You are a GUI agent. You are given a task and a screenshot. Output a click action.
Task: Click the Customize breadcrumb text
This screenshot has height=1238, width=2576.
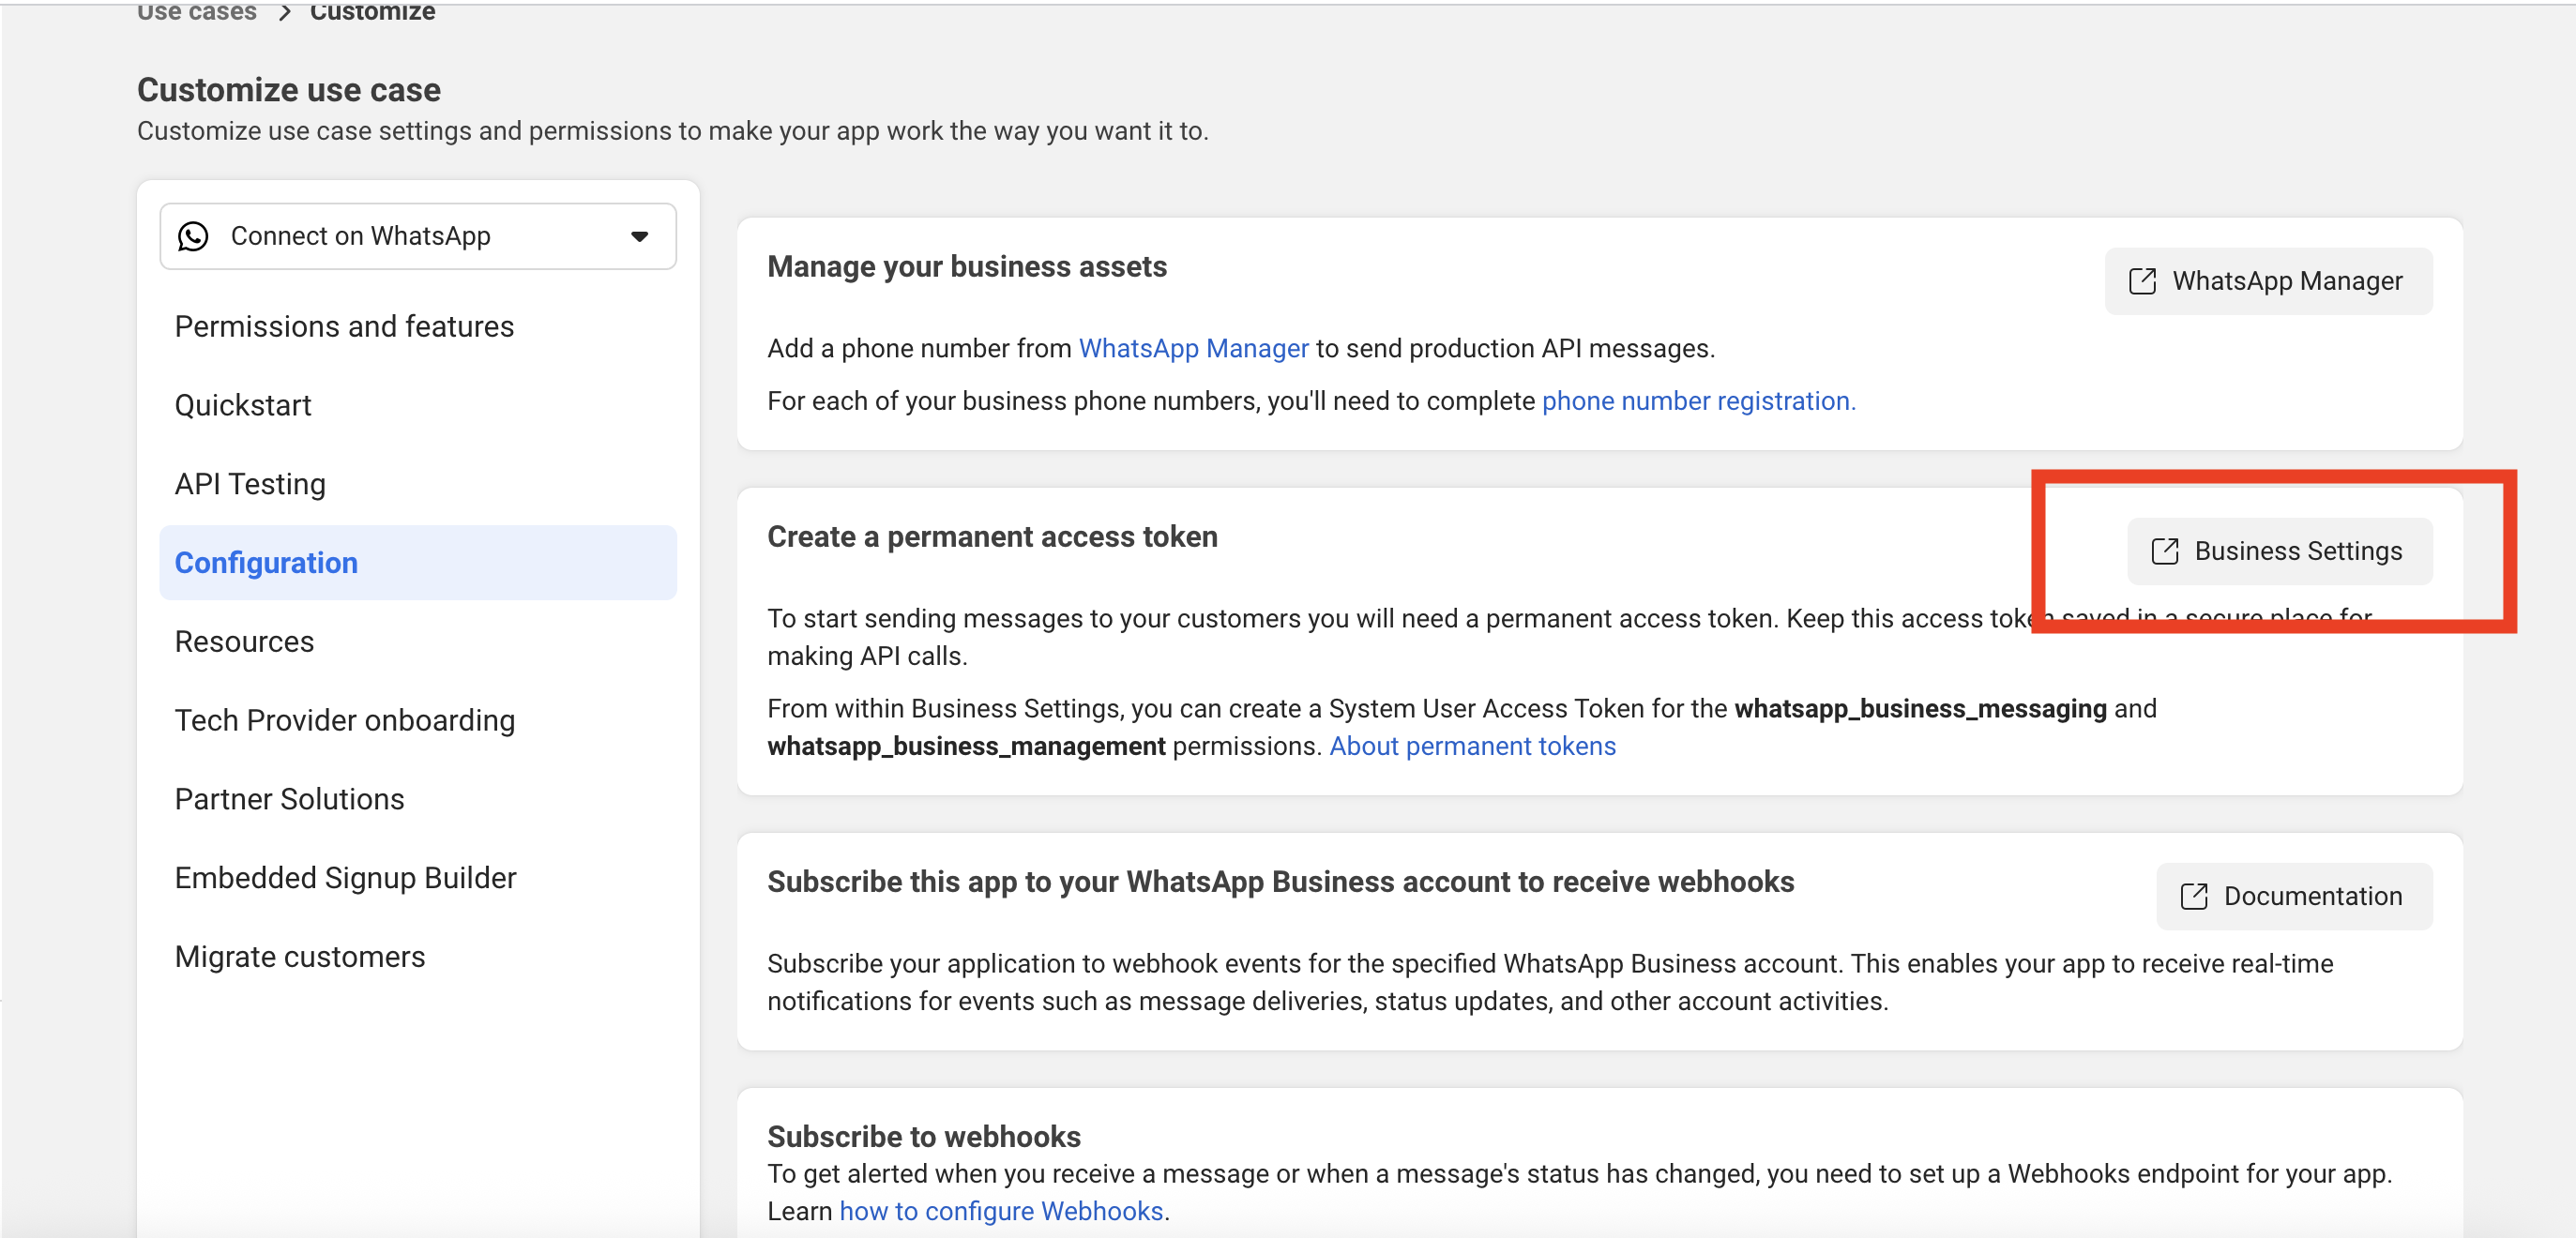(372, 12)
